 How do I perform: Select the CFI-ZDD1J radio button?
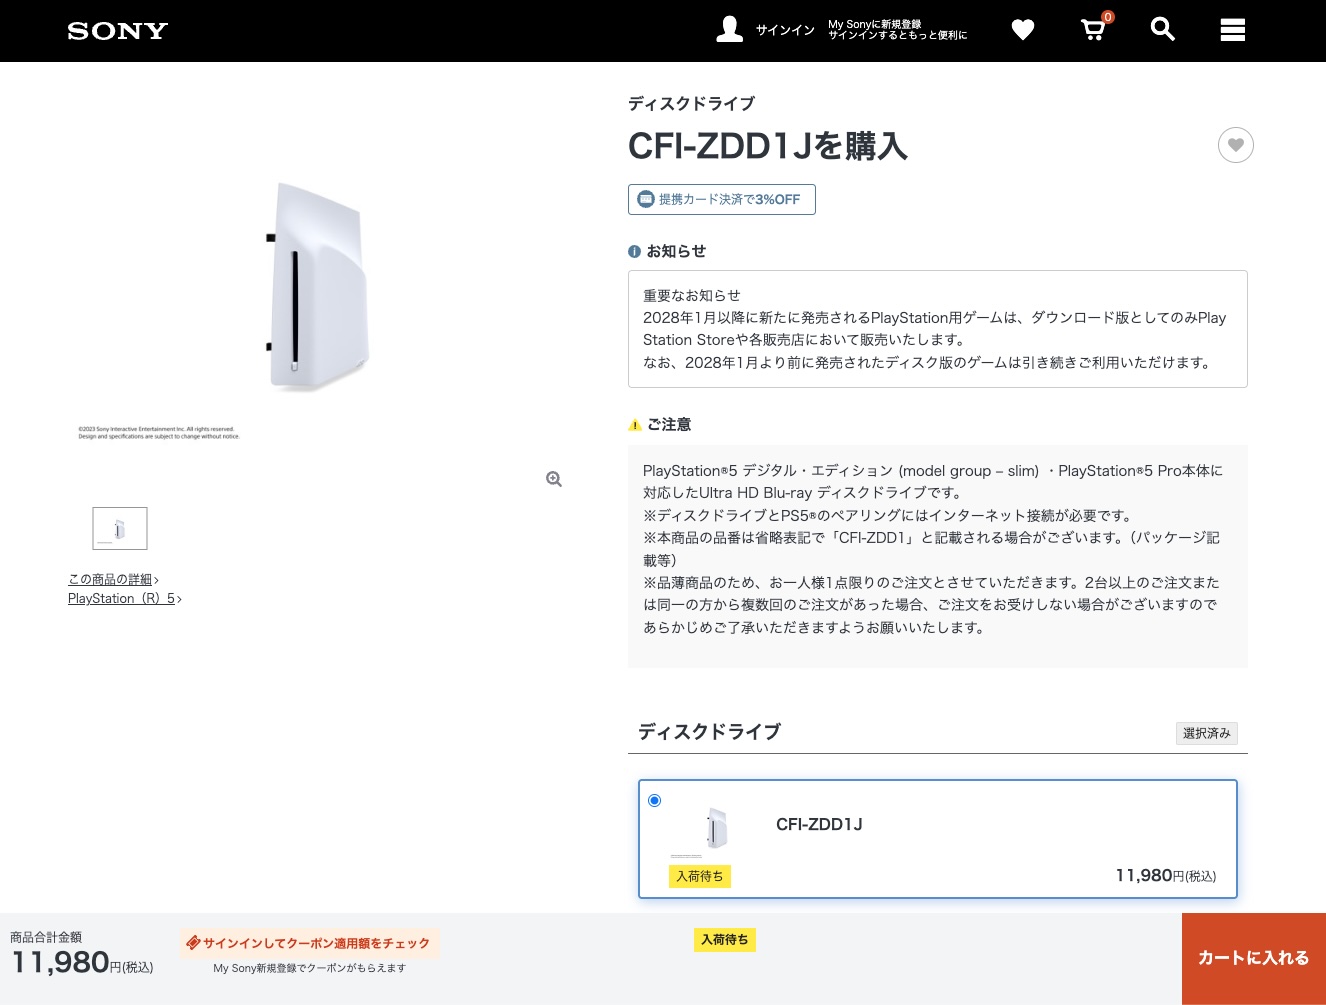pyautogui.click(x=655, y=800)
